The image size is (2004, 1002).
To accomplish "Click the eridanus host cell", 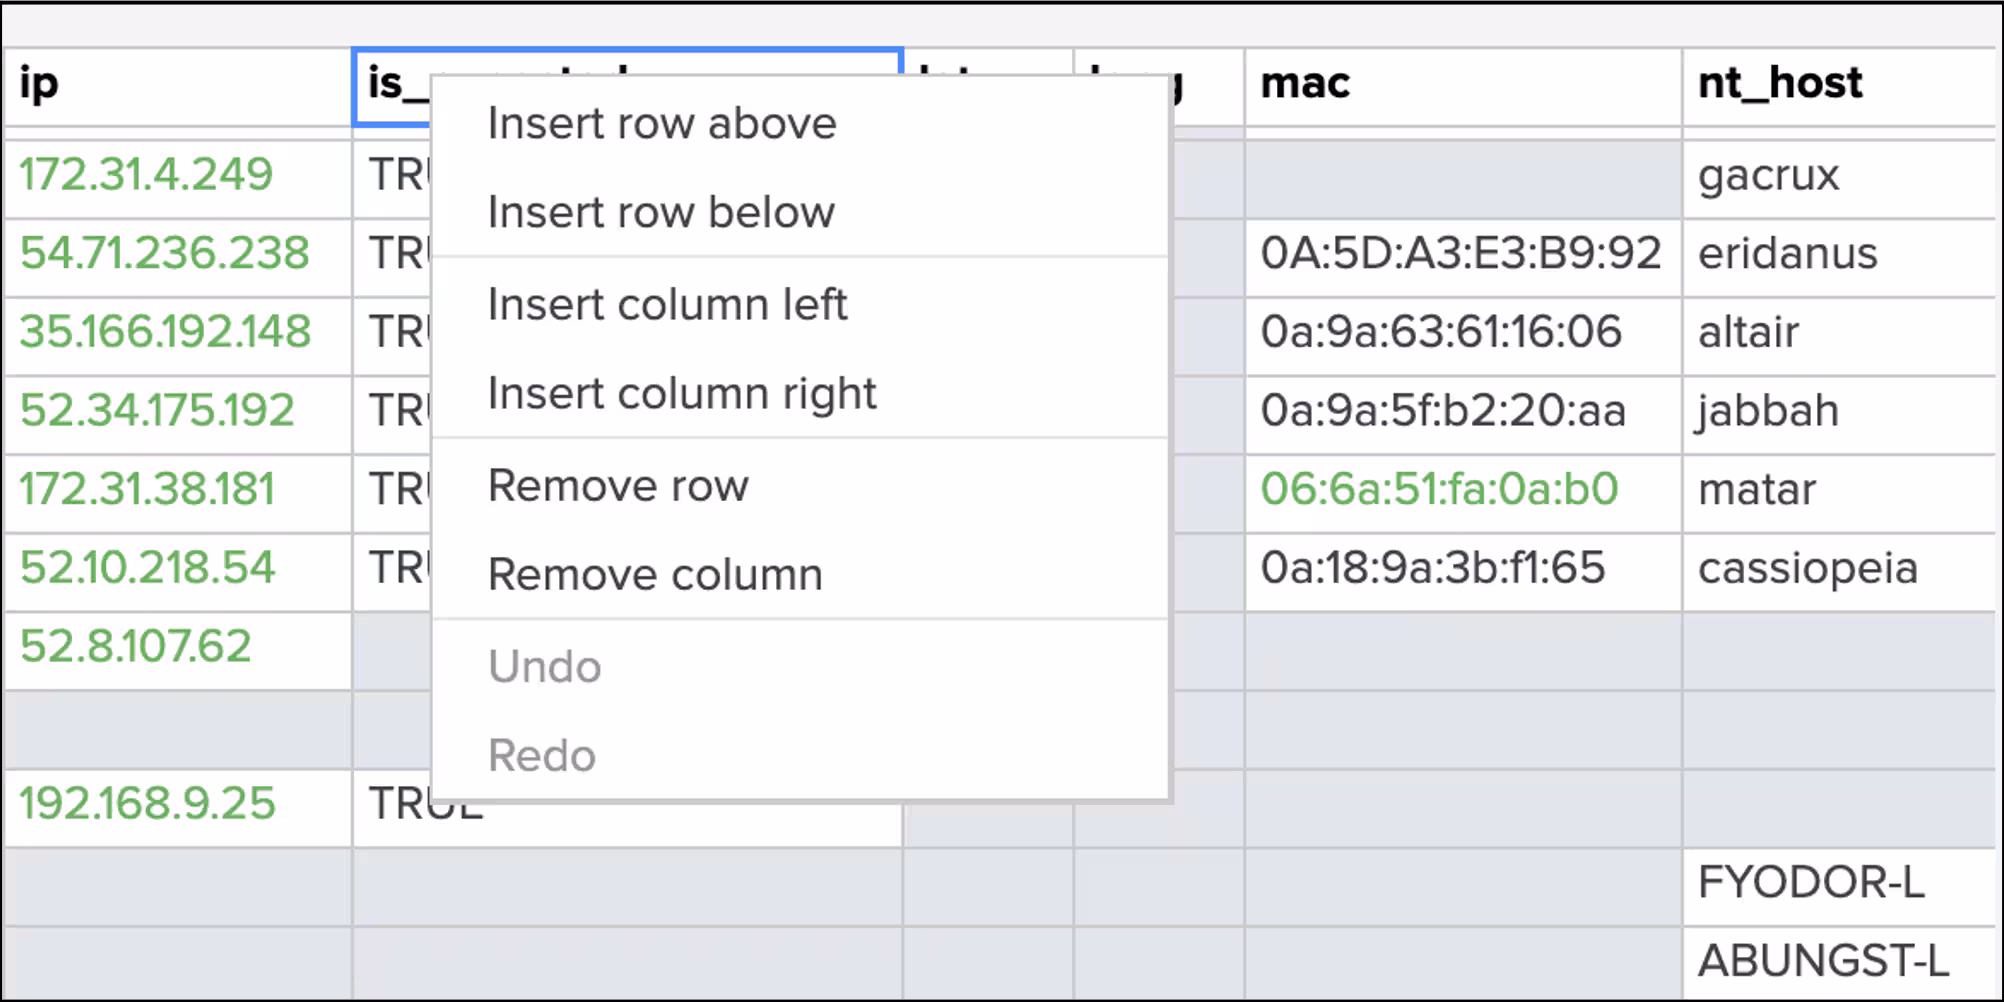I will pyautogui.click(x=1788, y=254).
